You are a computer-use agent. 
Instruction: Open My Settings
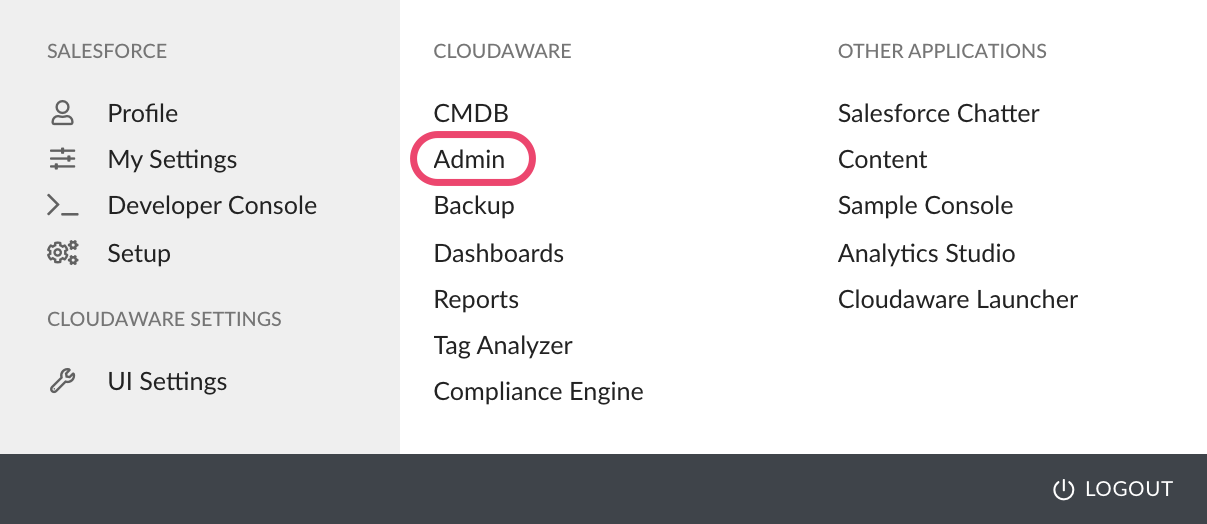pyautogui.click(x=172, y=159)
